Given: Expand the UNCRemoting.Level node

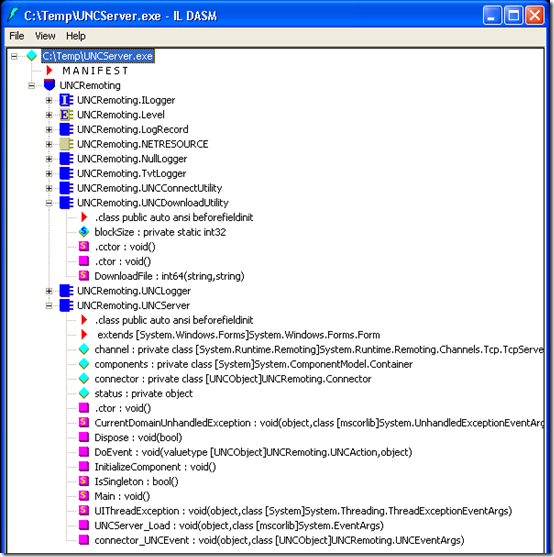Looking at the screenshot, I should click(49, 115).
